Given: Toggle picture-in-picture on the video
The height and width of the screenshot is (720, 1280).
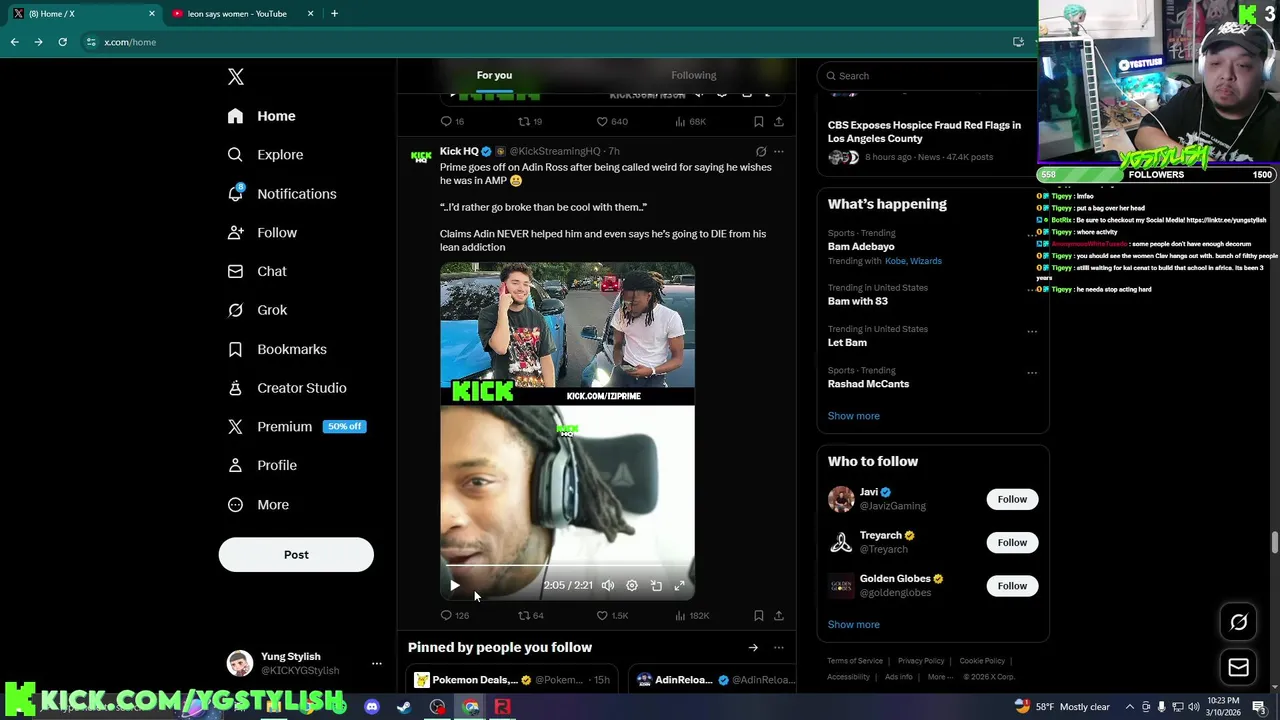Looking at the screenshot, I should (x=656, y=586).
